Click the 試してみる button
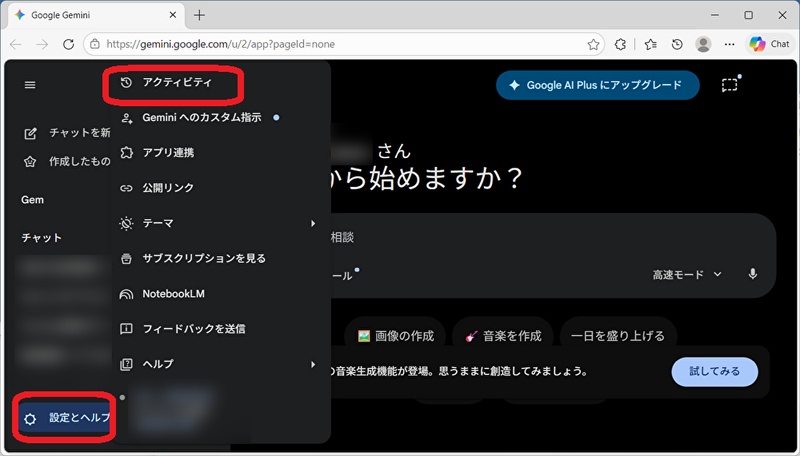 click(x=714, y=371)
